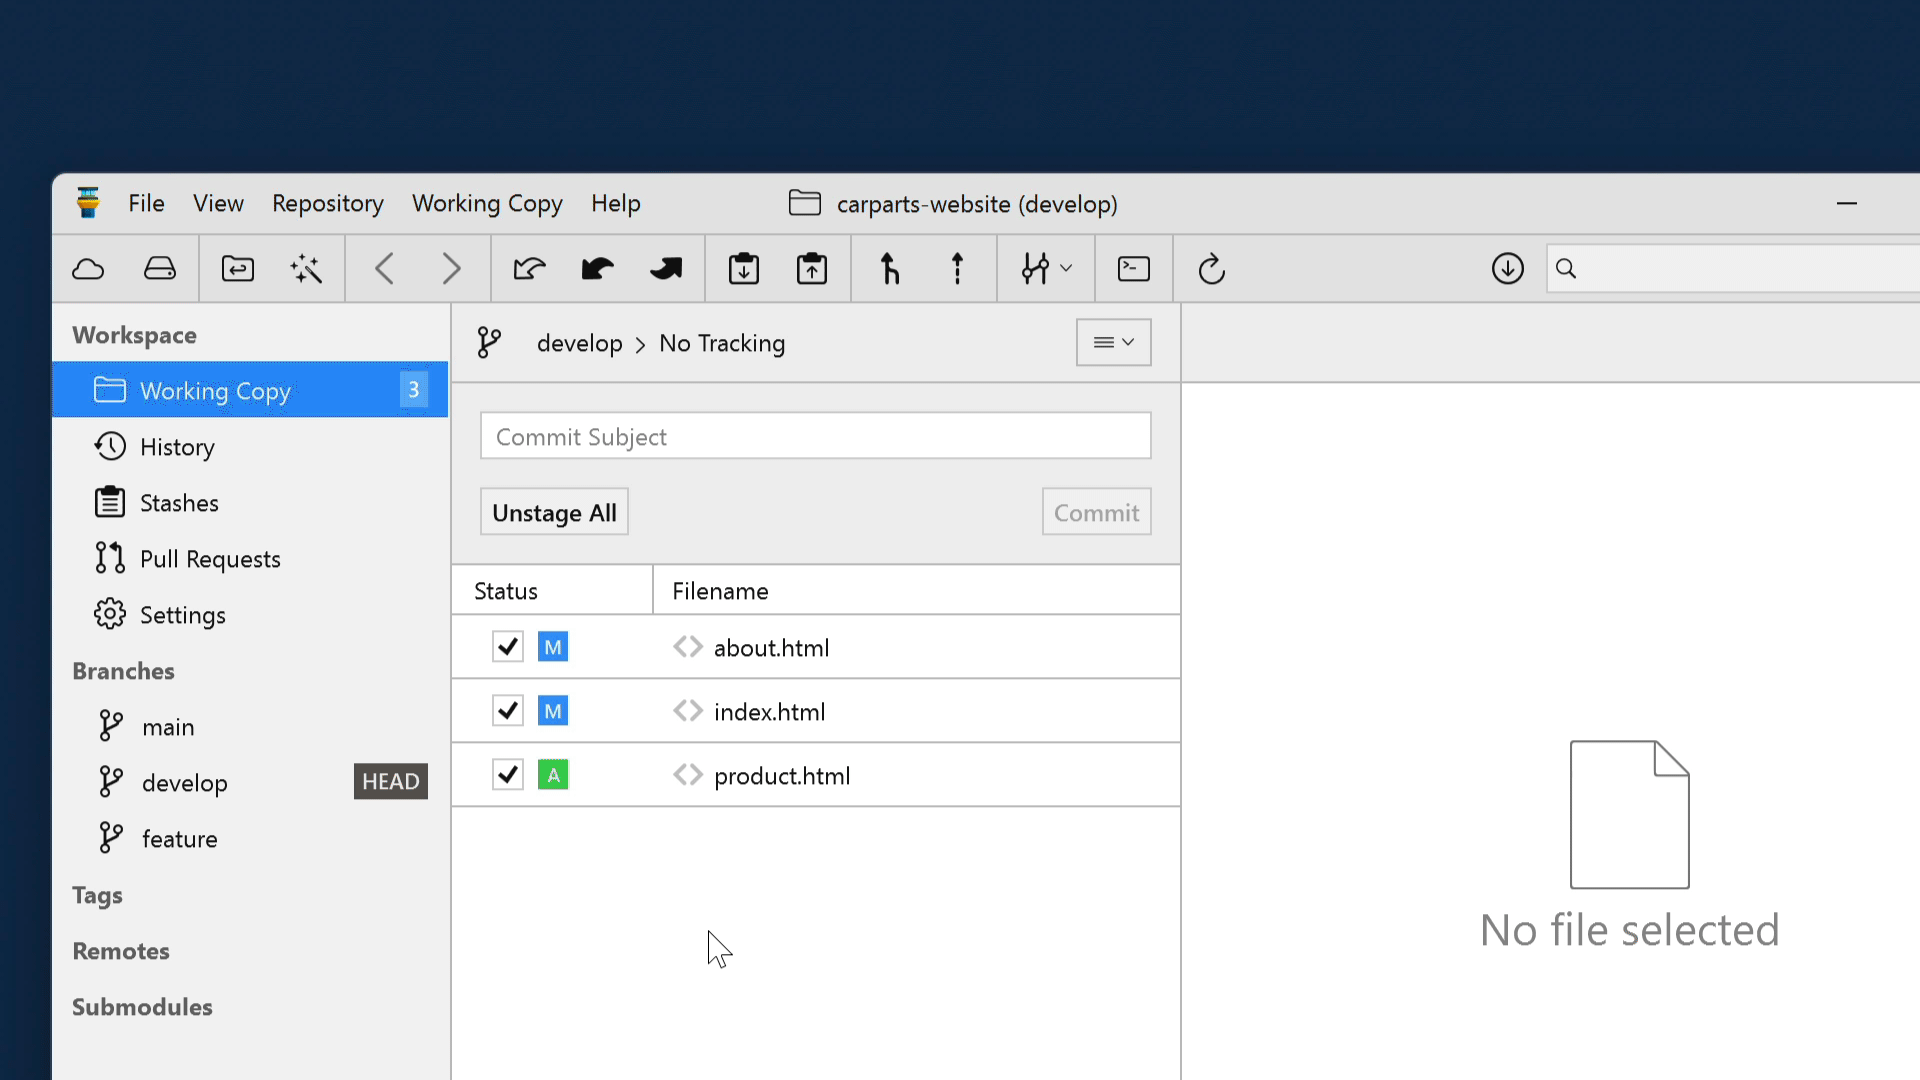Click the magic wand quick actions icon

pos(306,269)
